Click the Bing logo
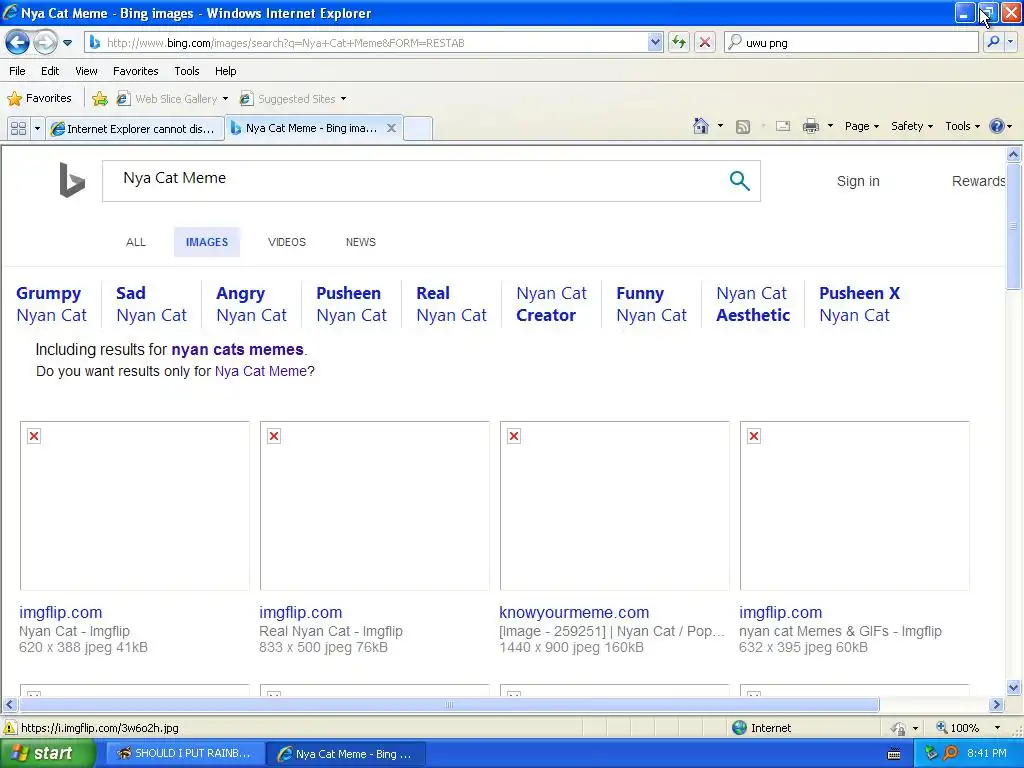The width and height of the screenshot is (1024, 768). (x=72, y=180)
